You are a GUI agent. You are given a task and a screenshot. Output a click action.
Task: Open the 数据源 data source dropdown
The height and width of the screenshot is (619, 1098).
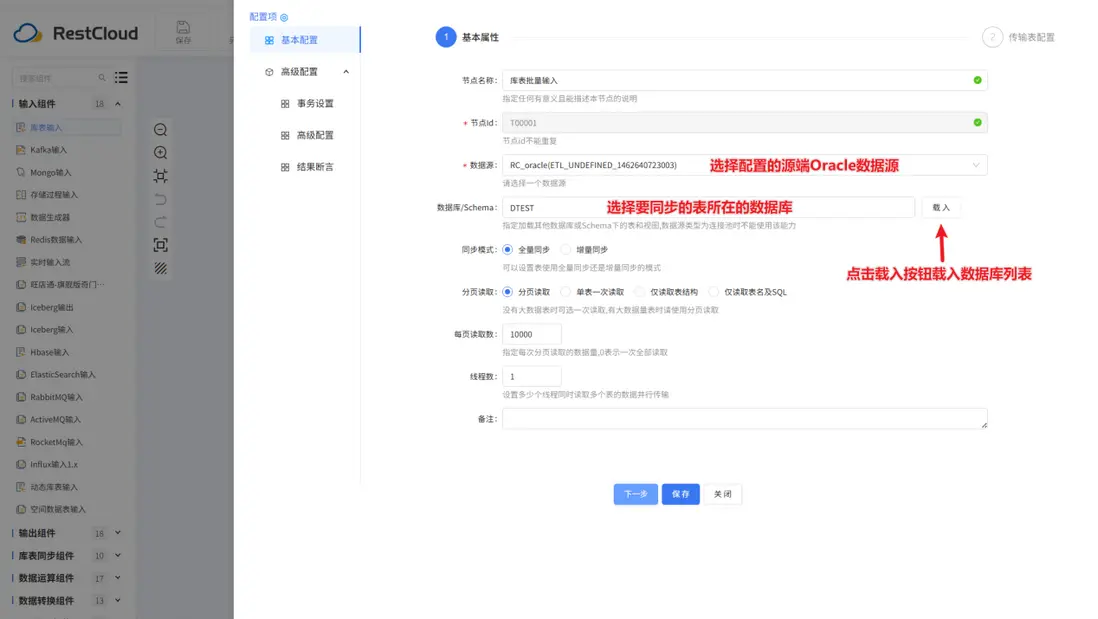click(x=977, y=165)
